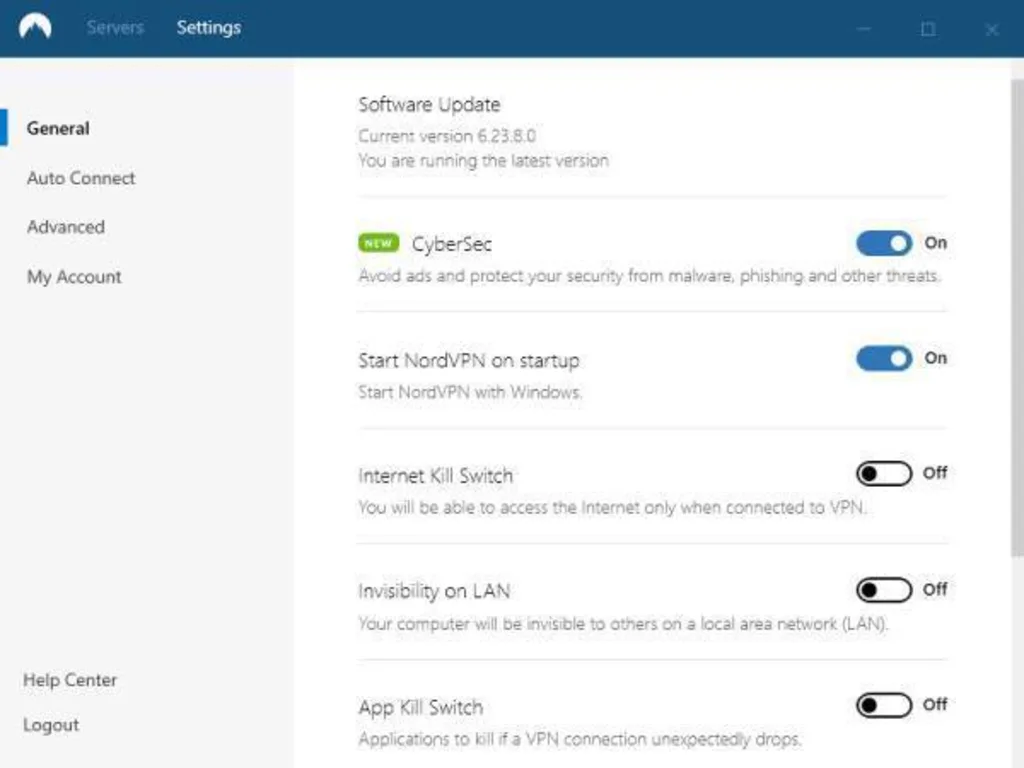
Task: Disable the CyberSec toggle
Action: pos(884,243)
